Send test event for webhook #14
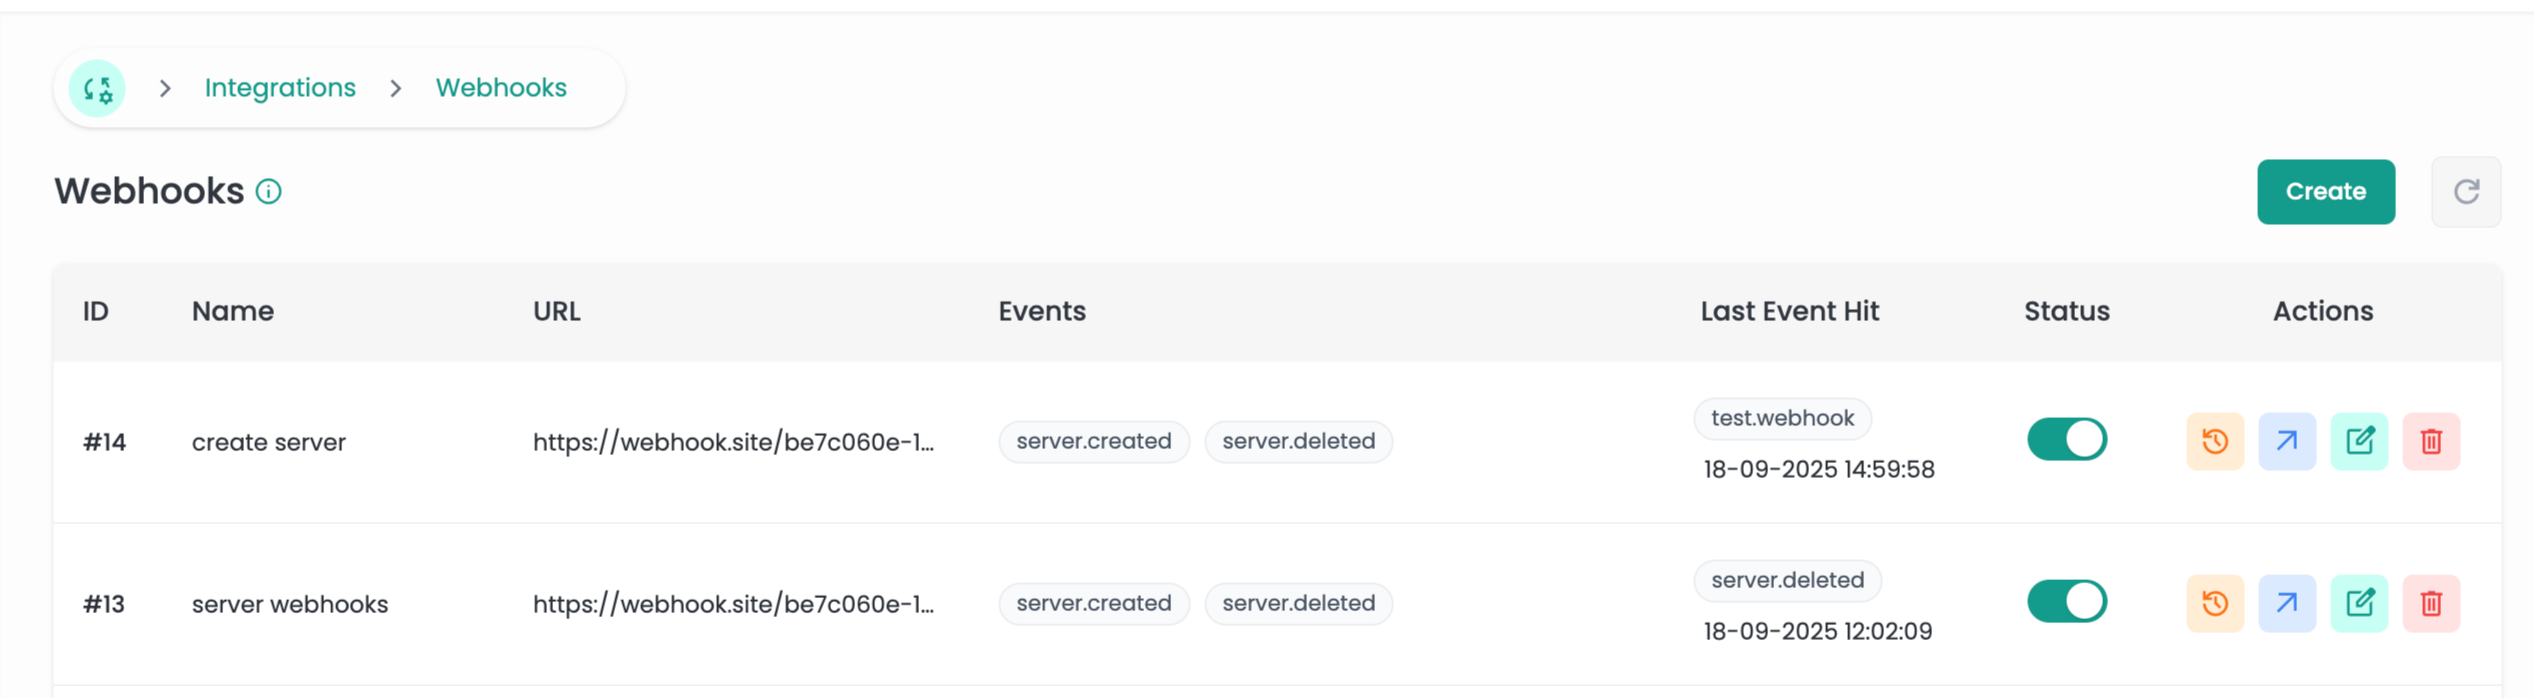The width and height of the screenshot is (2534, 698). [2286, 441]
